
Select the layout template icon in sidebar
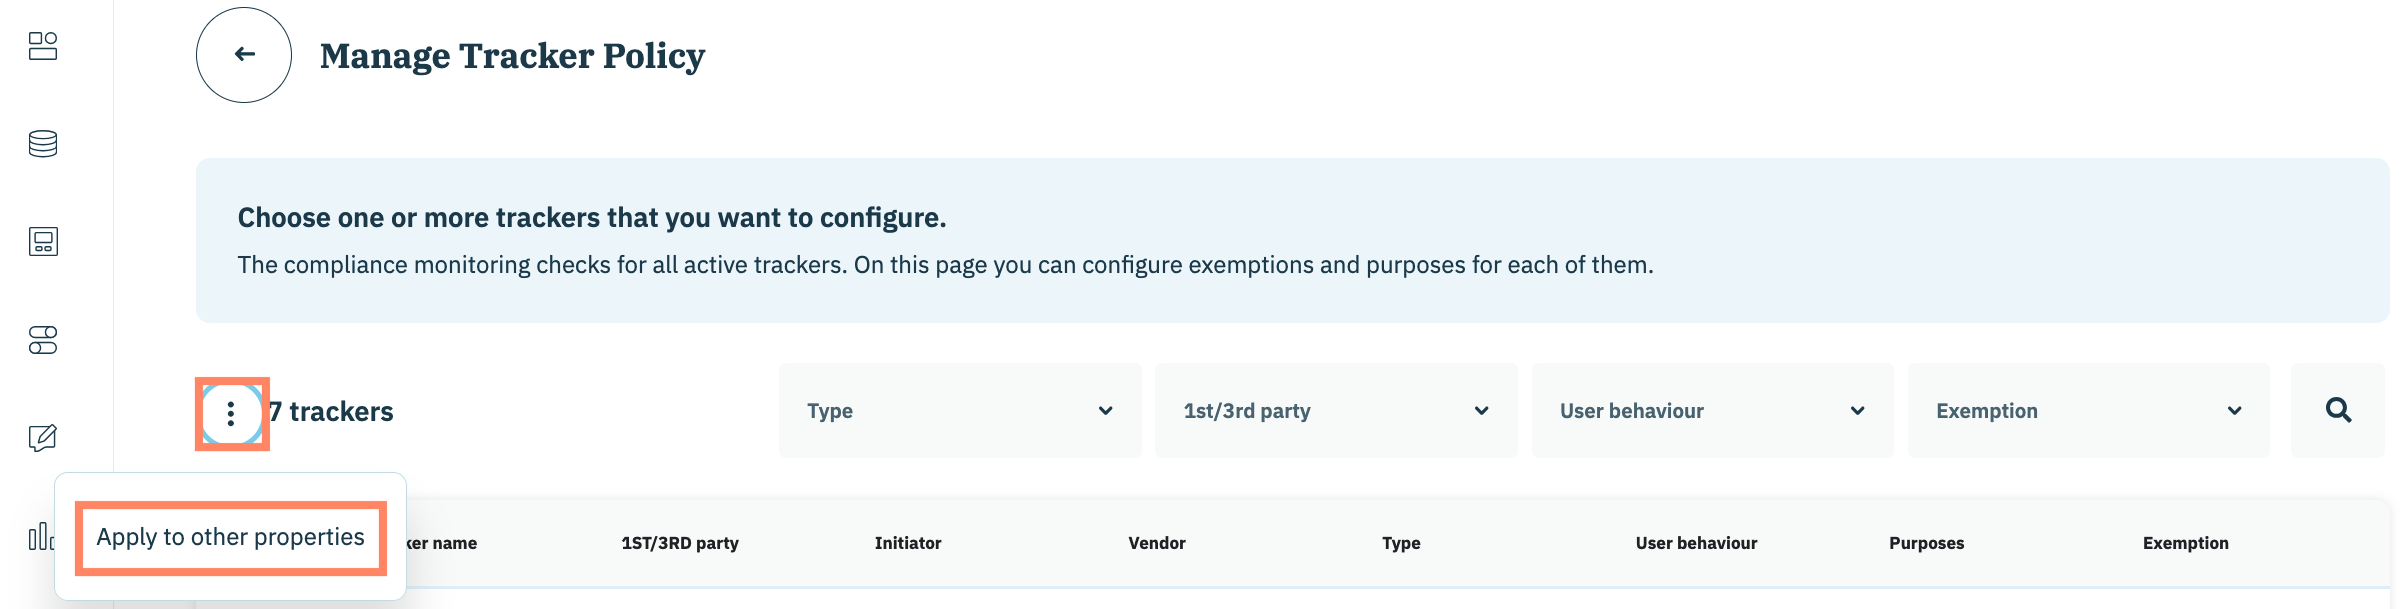(43, 242)
